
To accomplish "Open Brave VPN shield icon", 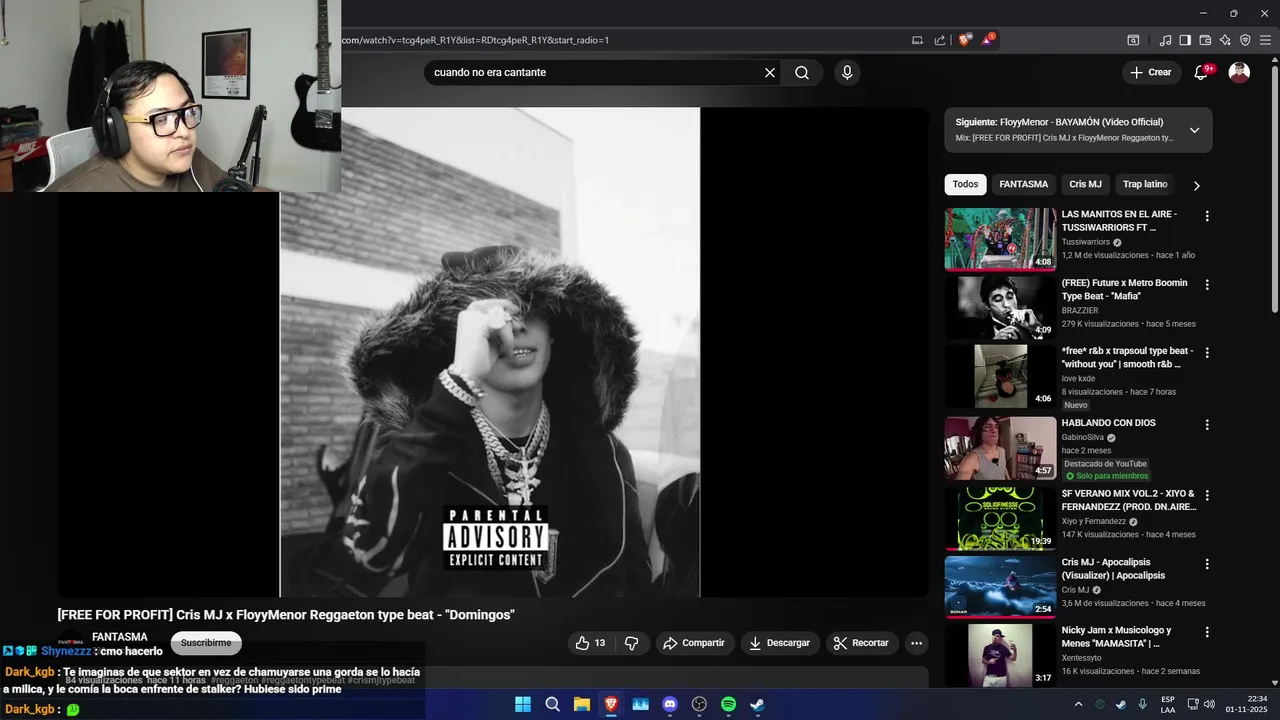I will pos(1245,40).
